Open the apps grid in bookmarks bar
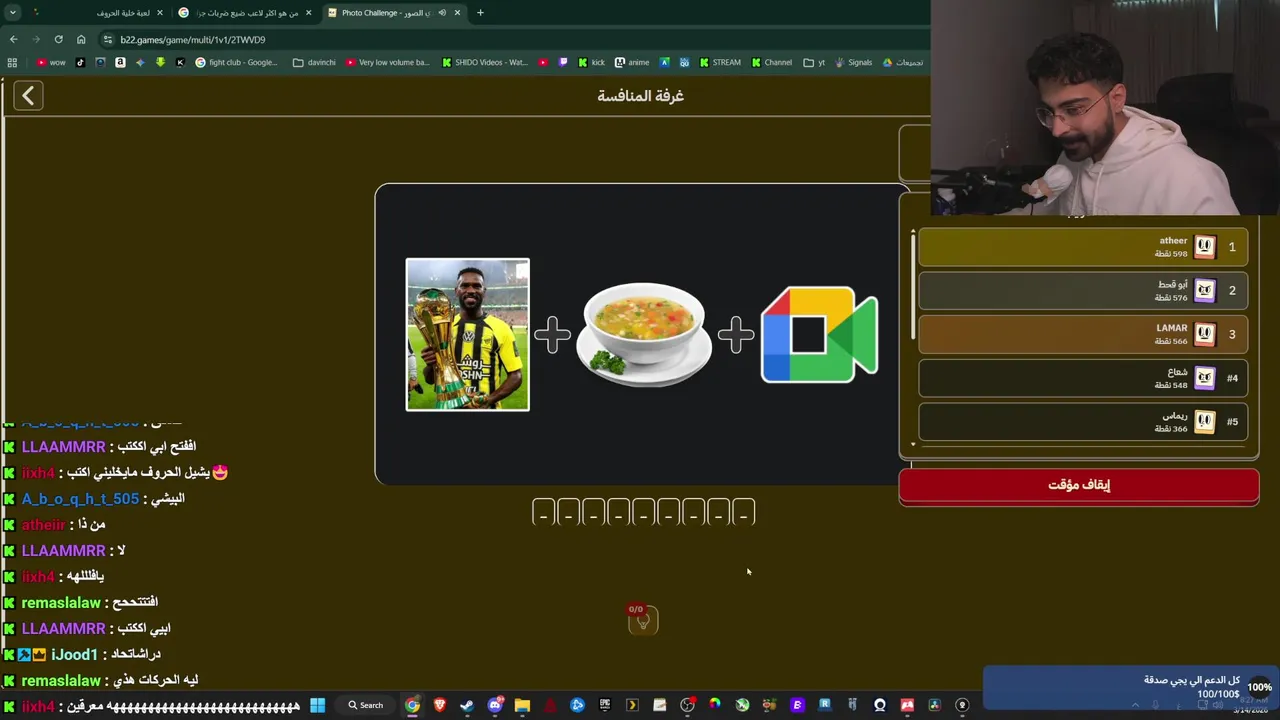Viewport: 1280px width, 720px height. [x=12, y=62]
